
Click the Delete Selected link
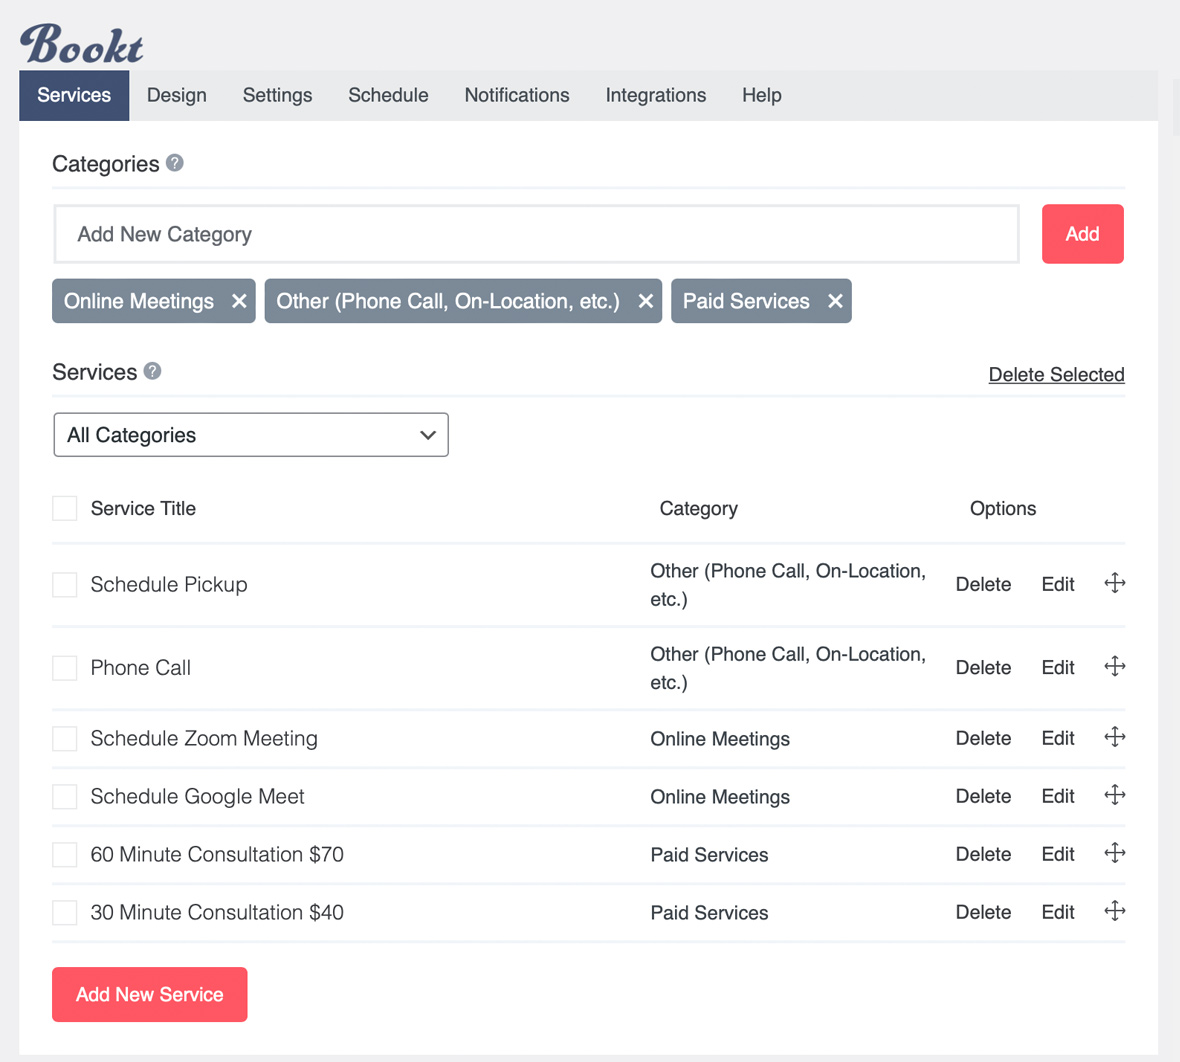1057,374
